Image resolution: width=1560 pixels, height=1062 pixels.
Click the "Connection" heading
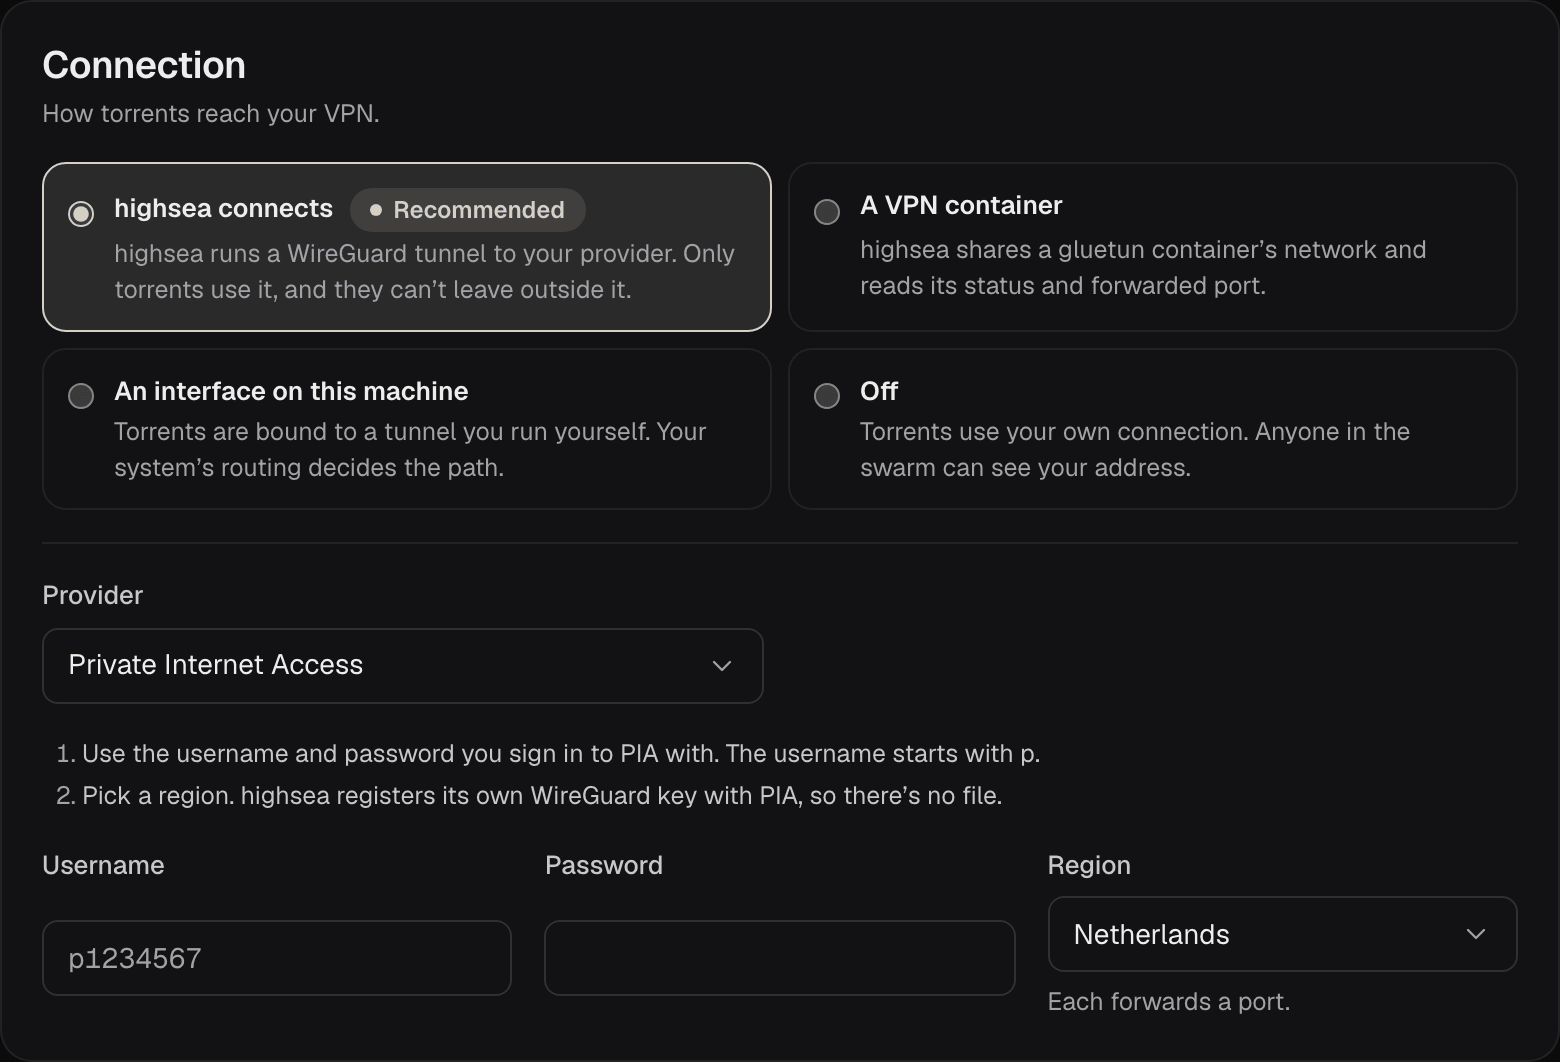(x=144, y=65)
